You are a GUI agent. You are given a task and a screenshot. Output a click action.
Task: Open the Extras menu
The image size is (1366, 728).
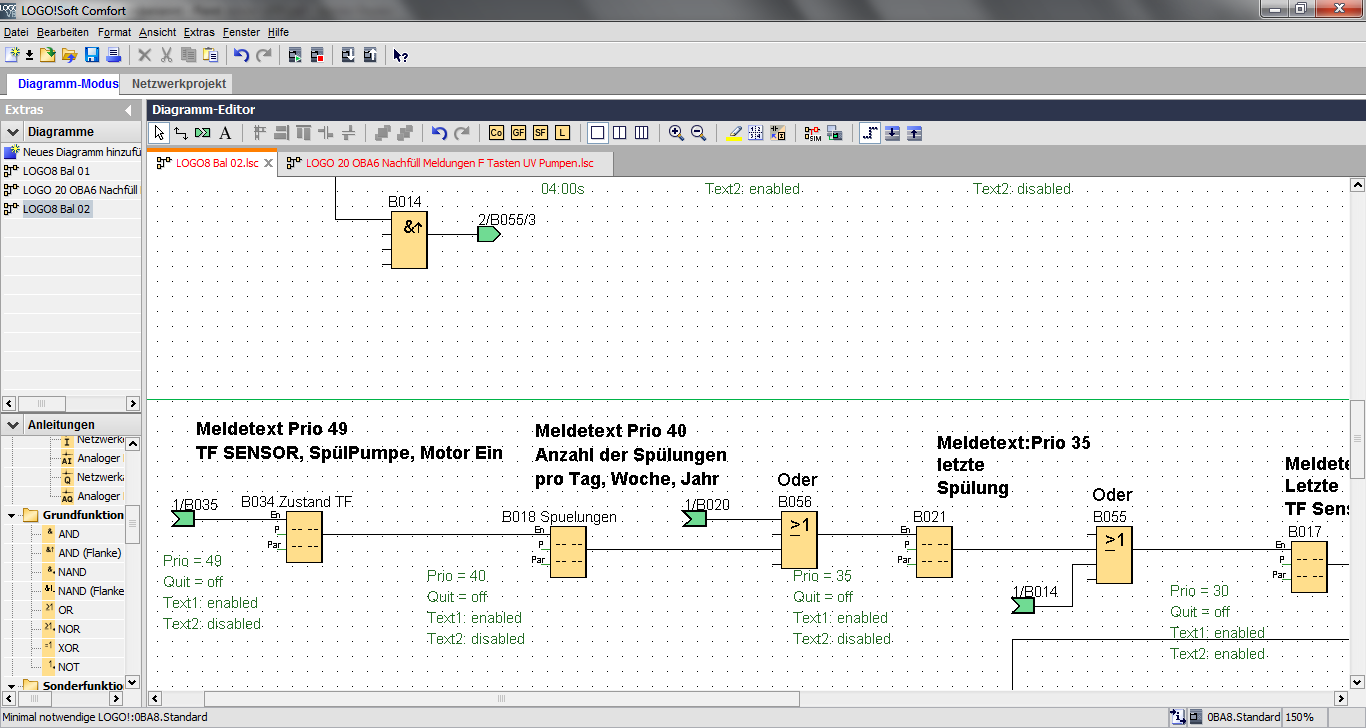pos(198,32)
